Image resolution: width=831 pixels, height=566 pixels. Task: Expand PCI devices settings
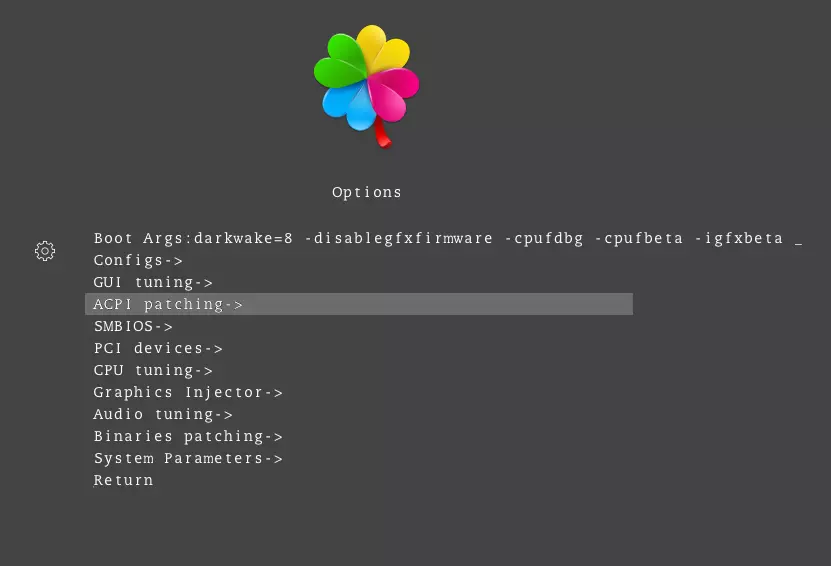158,349
